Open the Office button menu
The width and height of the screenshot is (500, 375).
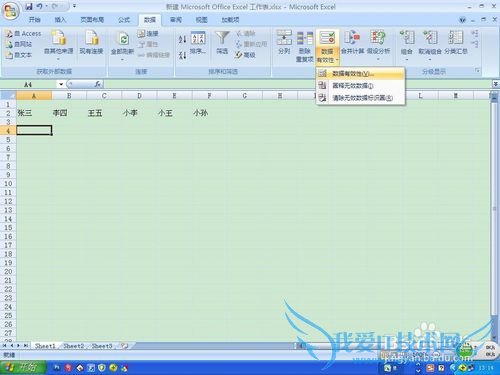tap(10, 11)
